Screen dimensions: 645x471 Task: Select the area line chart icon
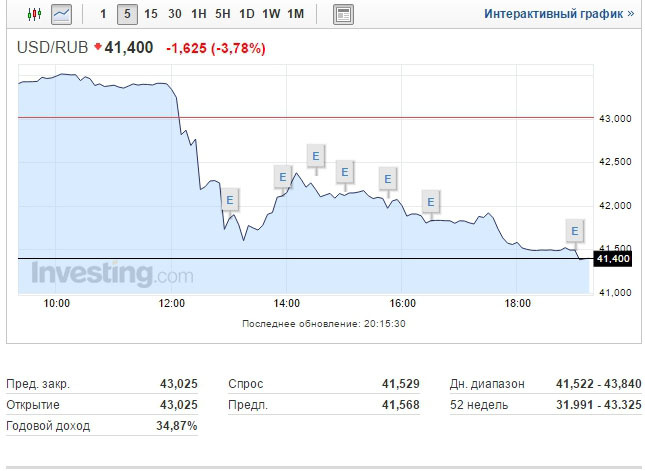[x=61, y=14]
